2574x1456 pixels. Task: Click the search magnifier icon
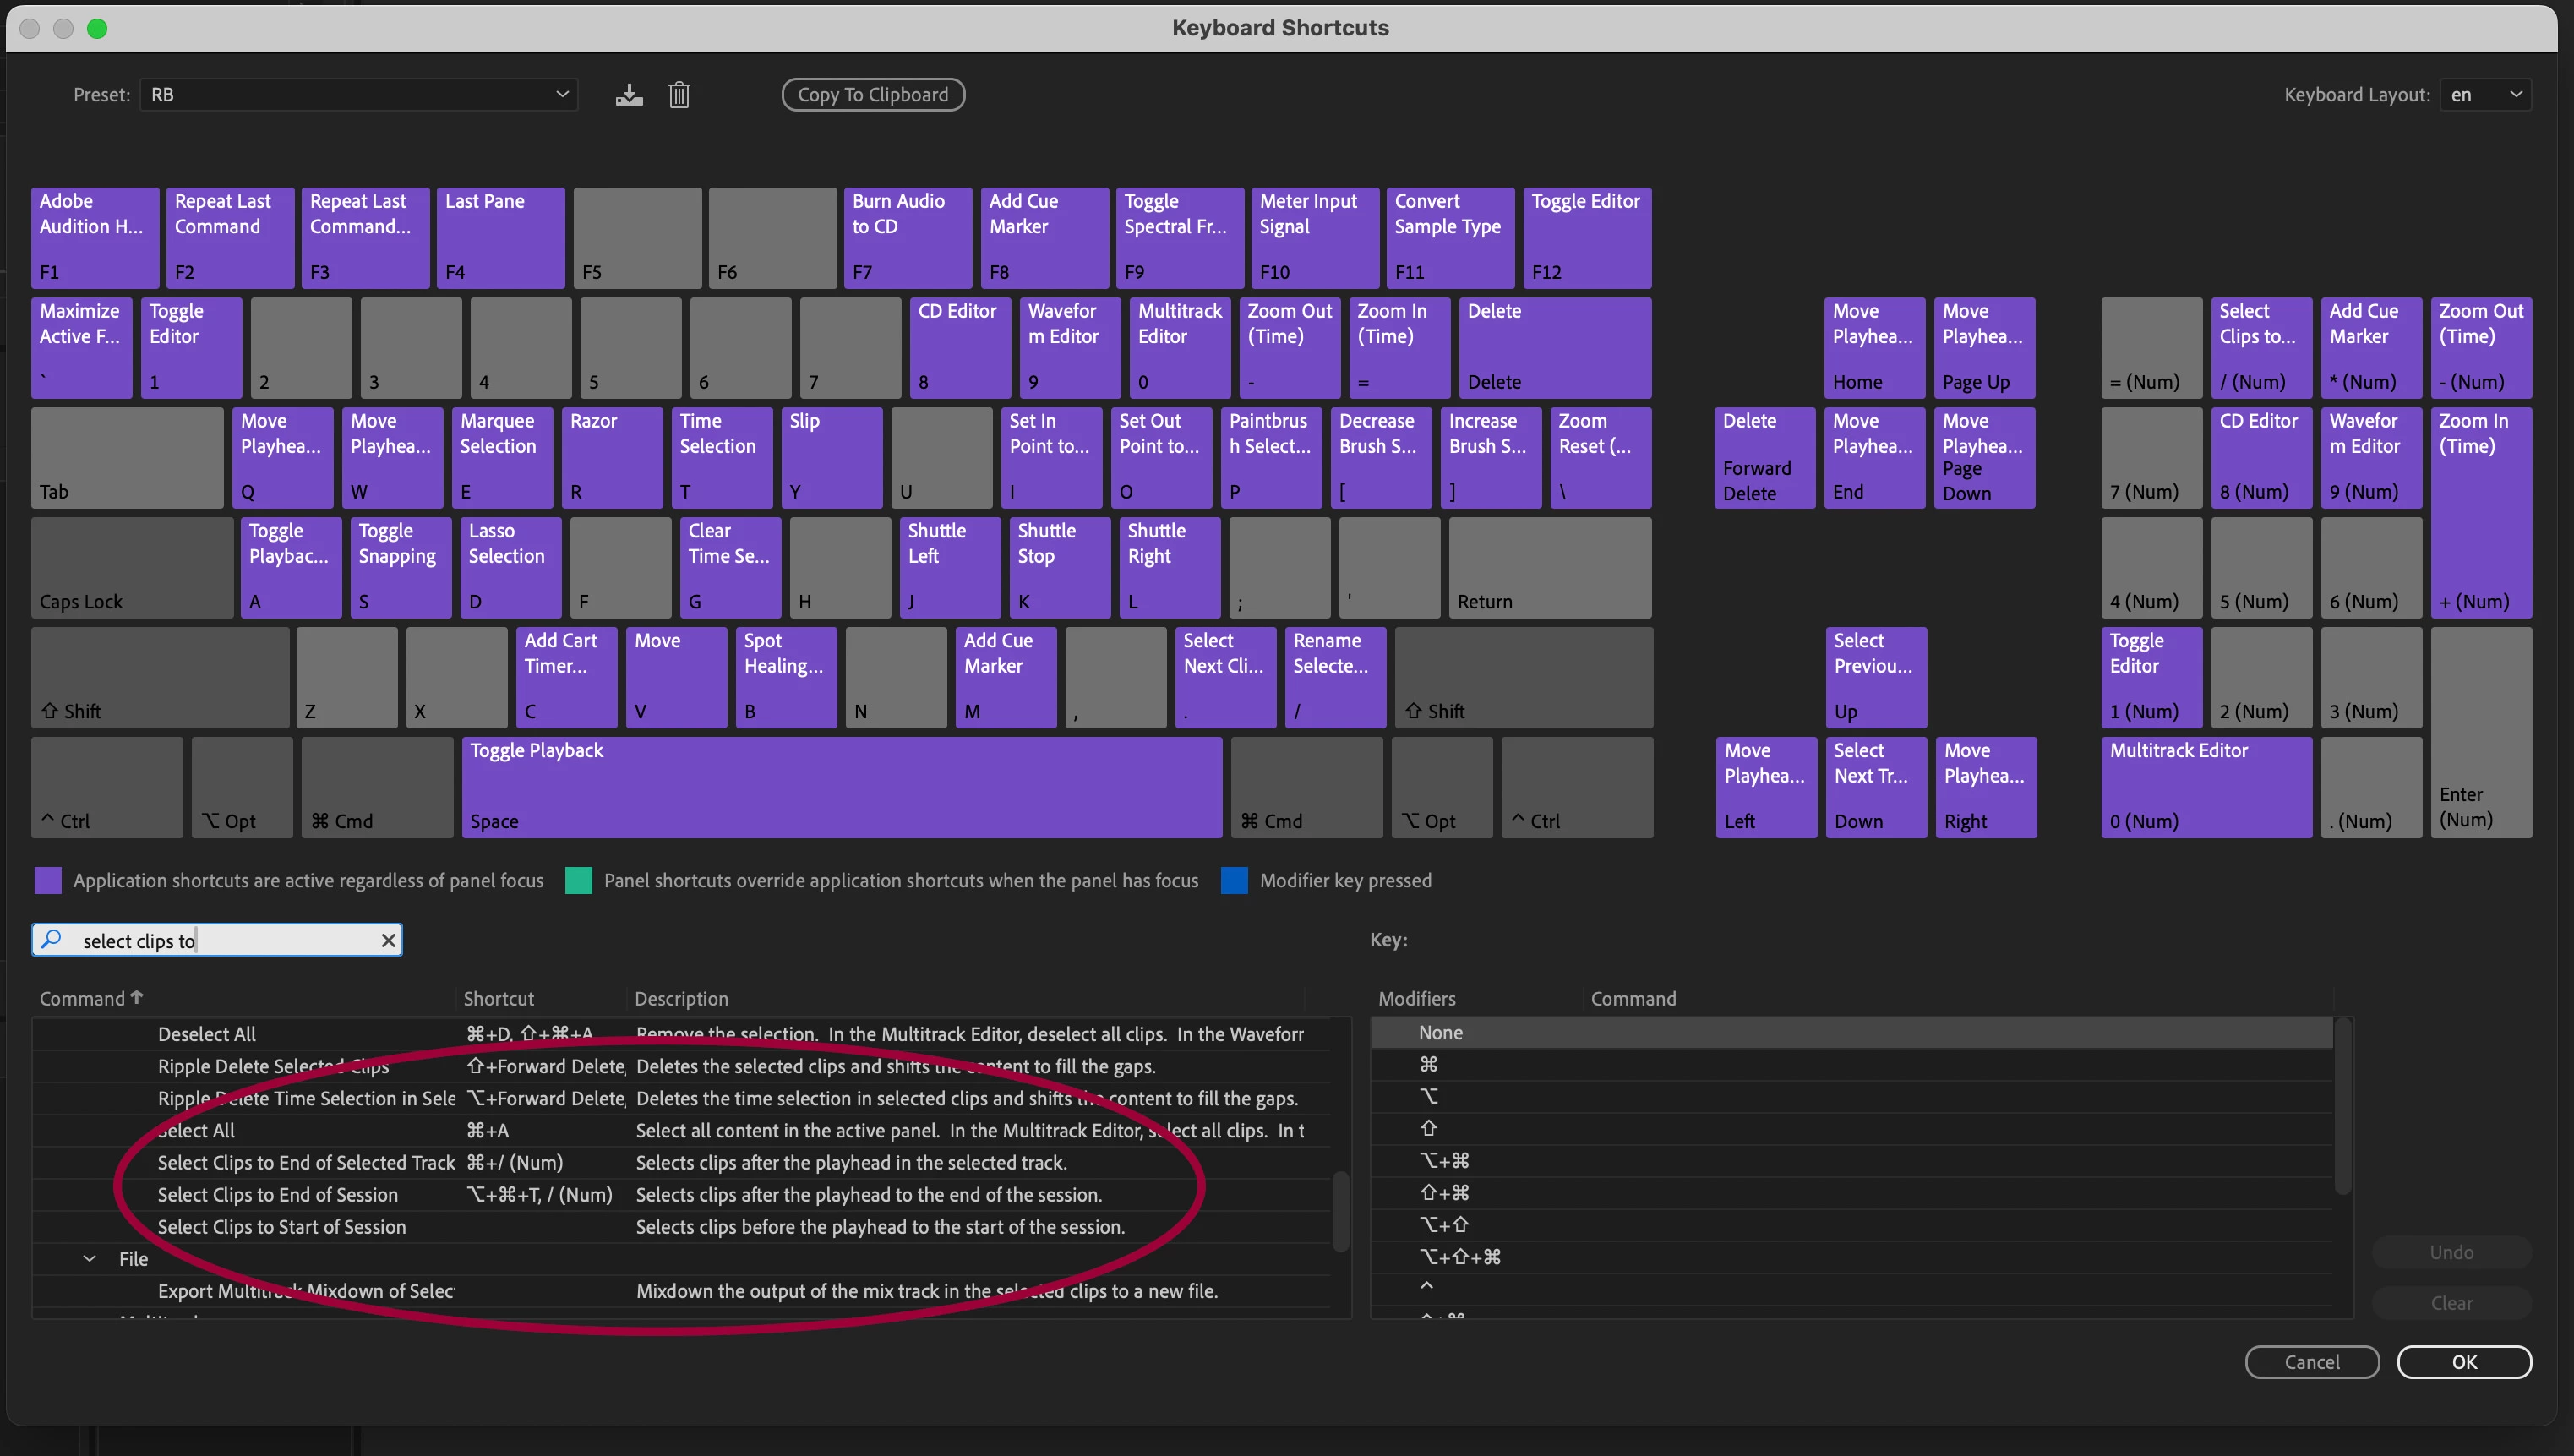pos(51,939)
